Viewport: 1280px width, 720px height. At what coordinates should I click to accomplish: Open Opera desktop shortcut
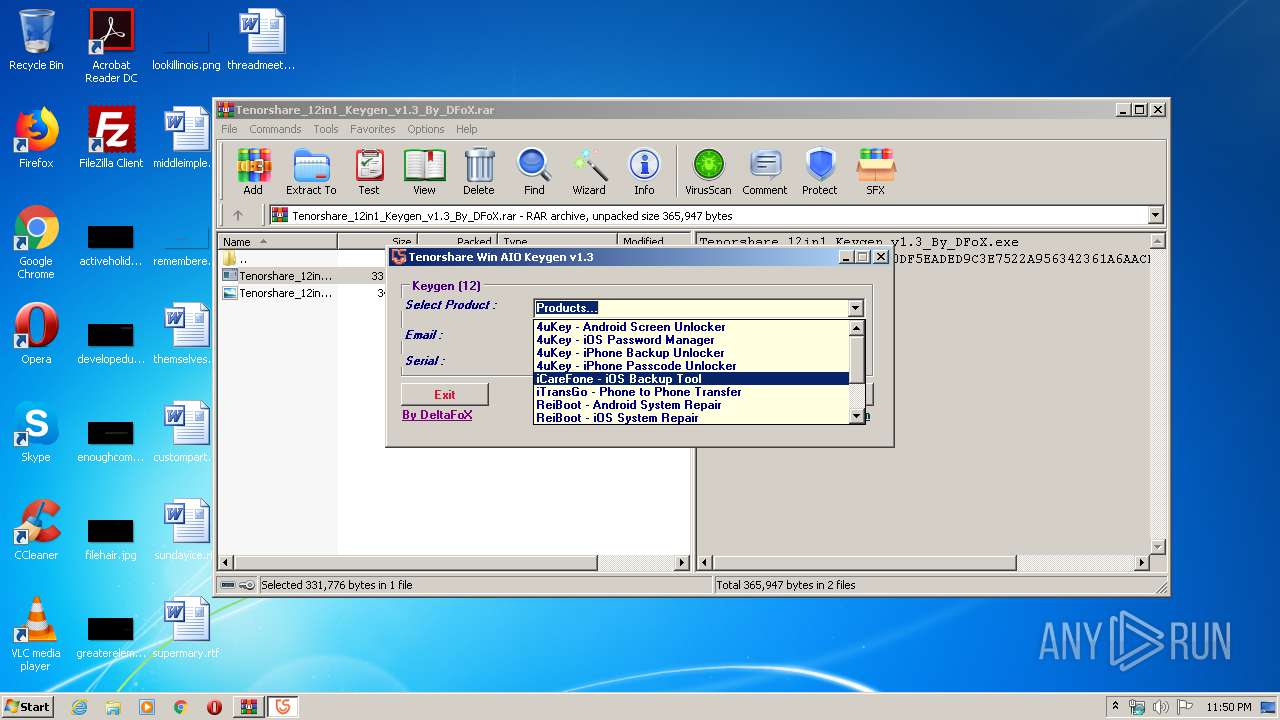(36, 334)
